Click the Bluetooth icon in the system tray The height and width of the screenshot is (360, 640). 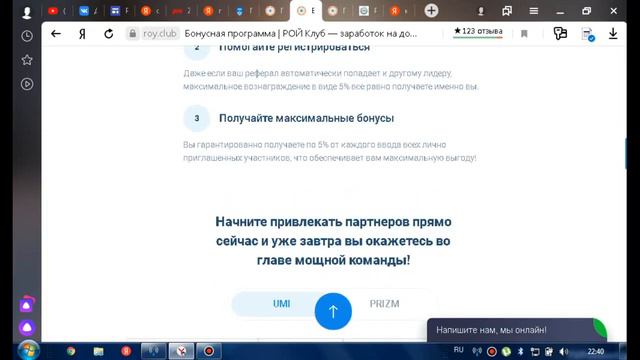(520, 351)
